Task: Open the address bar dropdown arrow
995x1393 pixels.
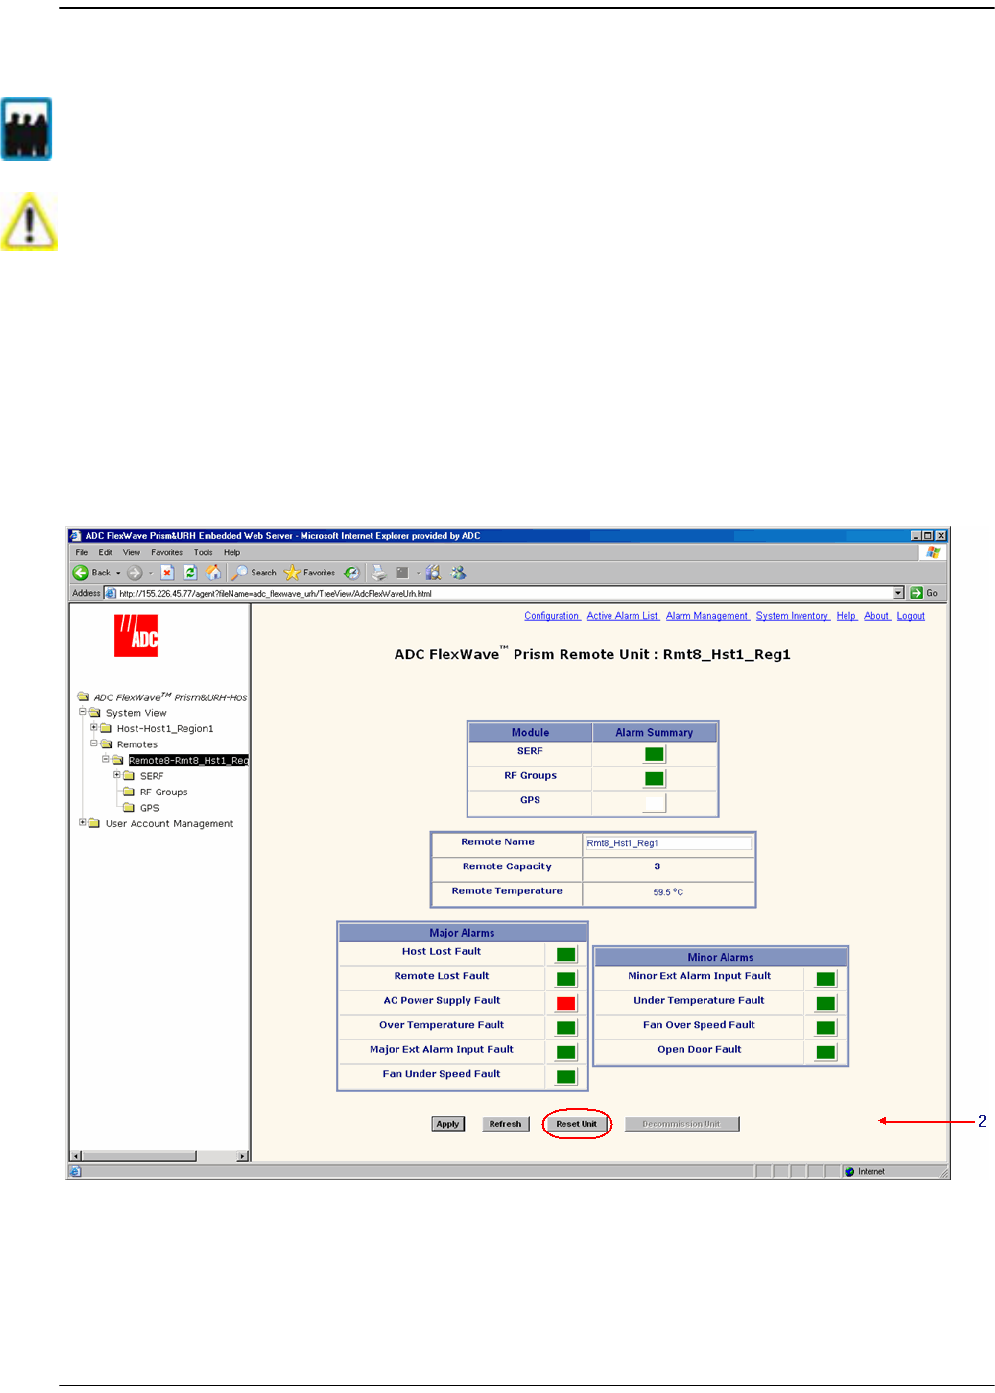Action: coord(898,593)
